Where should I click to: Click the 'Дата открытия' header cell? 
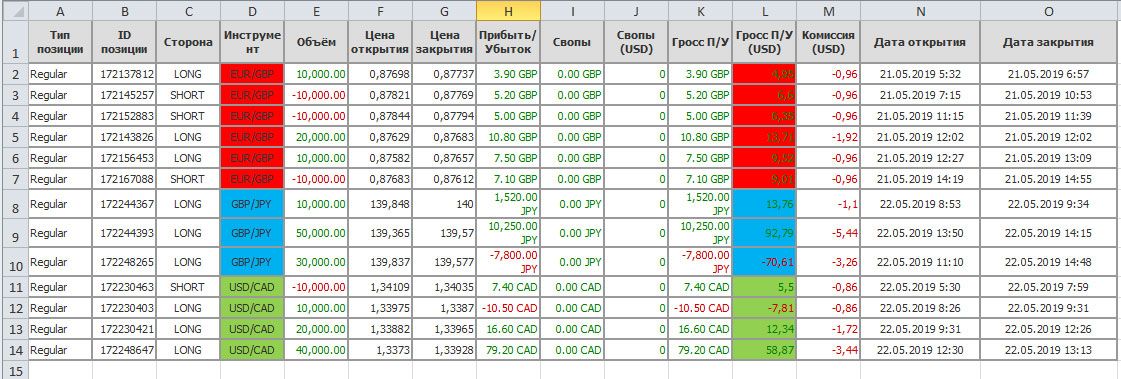(x=920, y=42)
